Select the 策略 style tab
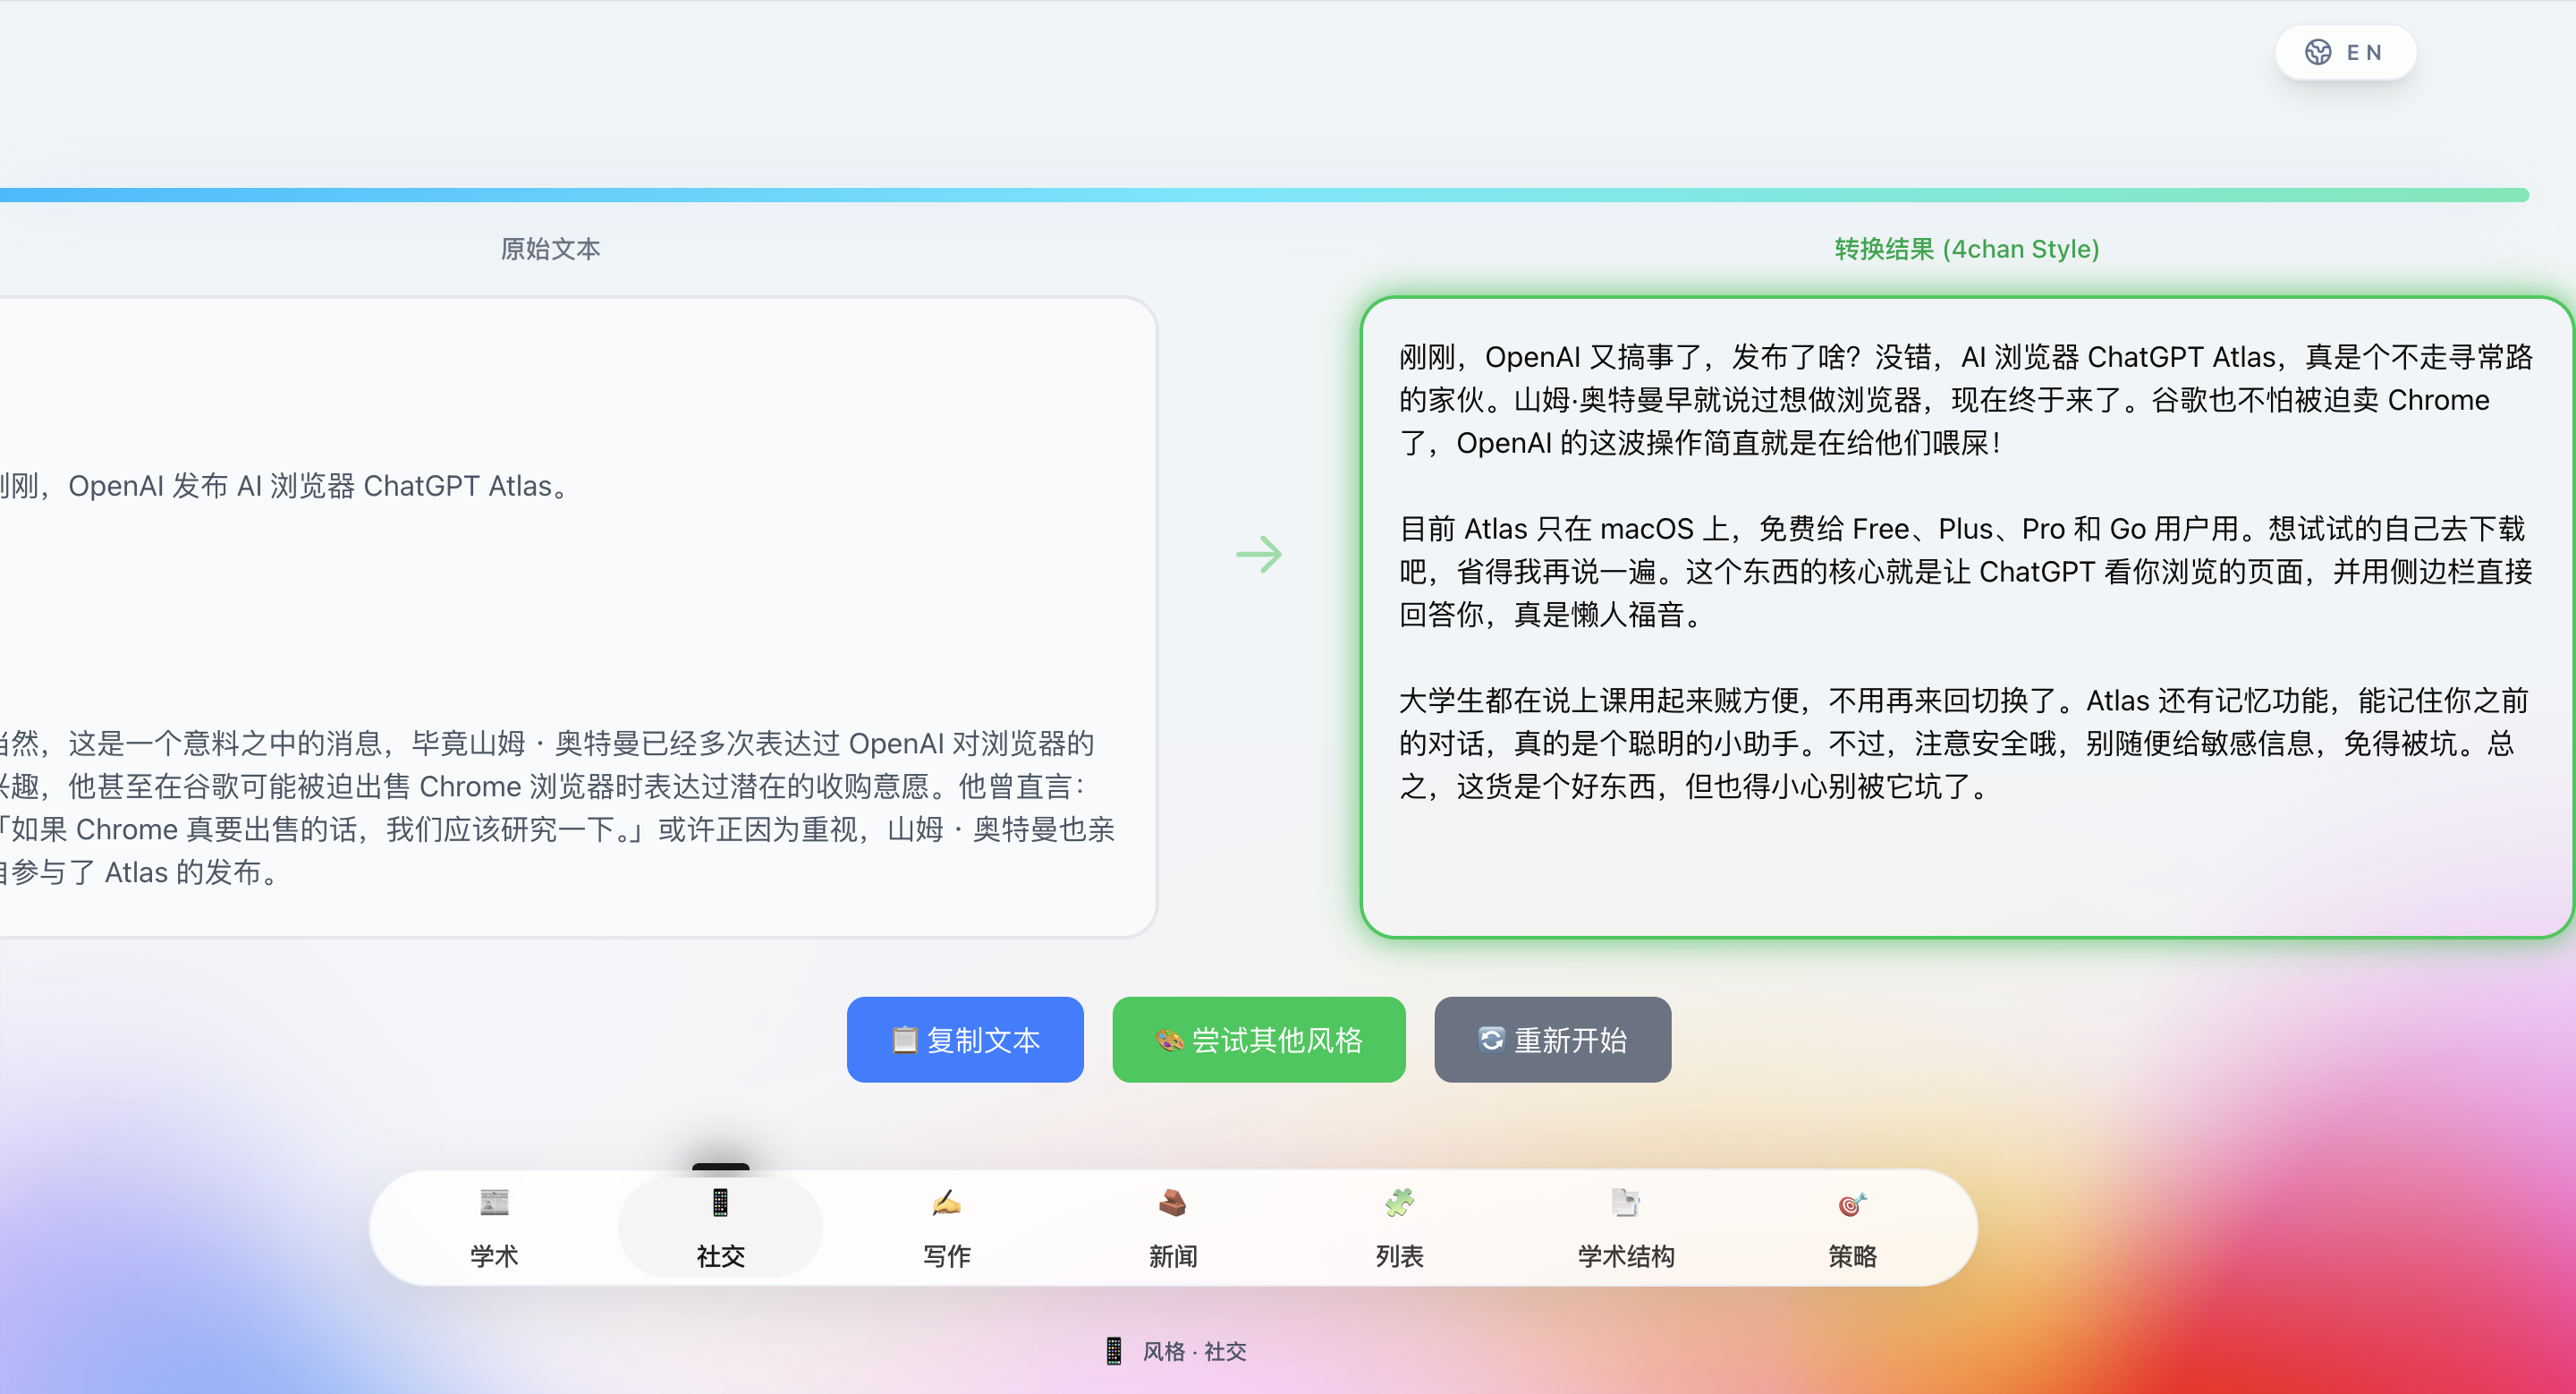Viewport: 2576px width, 1394px height. point(1853,1228)
